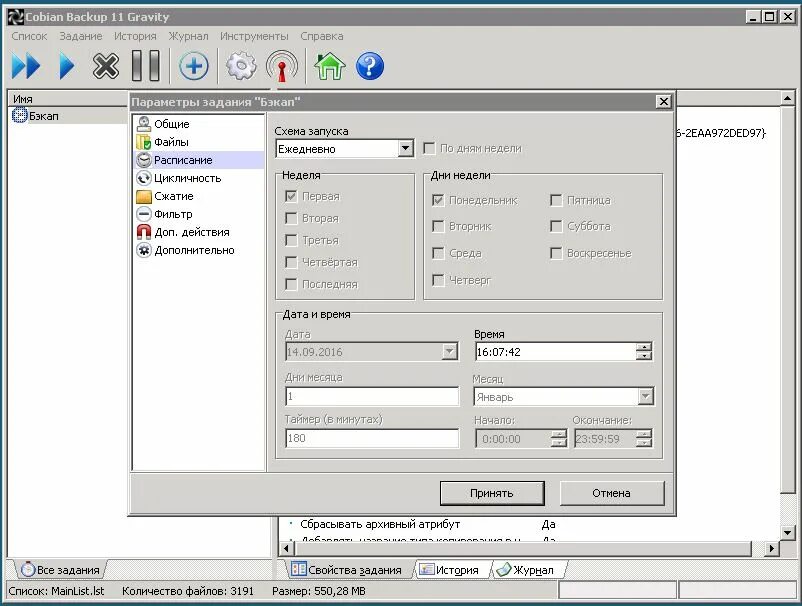Toggle the По дням недели checkbox
The height and width of the screenshot is (606, 802).
(429, 148)
